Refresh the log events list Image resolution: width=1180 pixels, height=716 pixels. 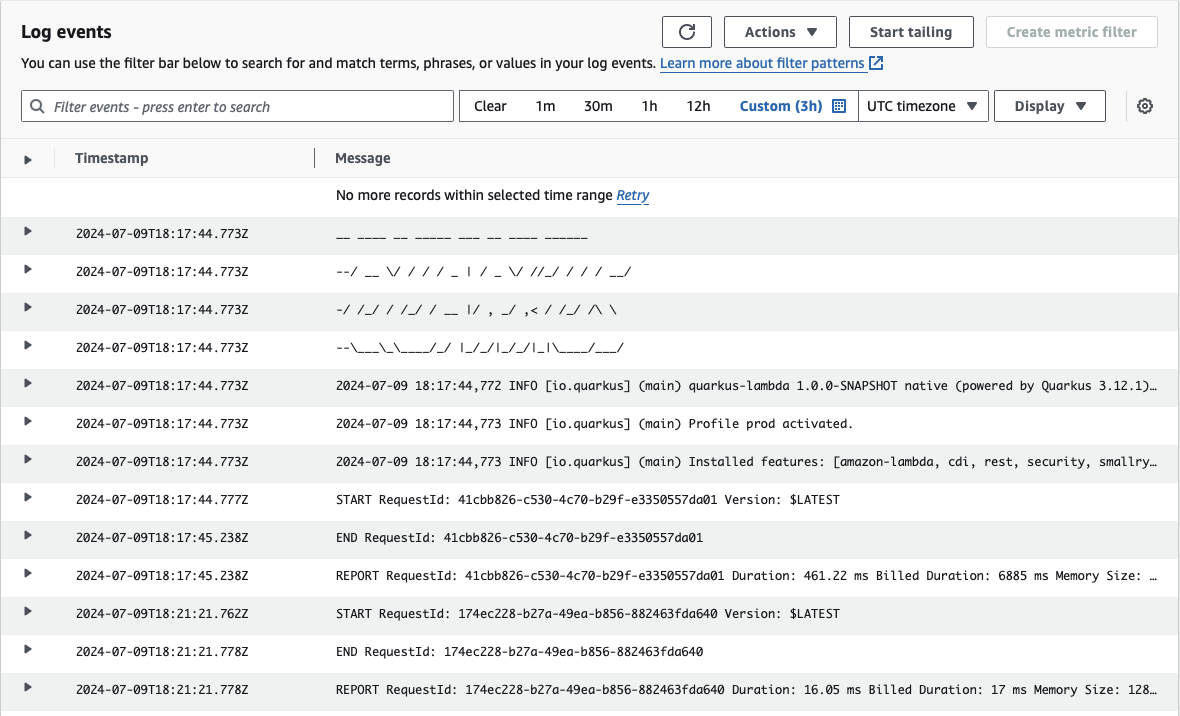686,31
